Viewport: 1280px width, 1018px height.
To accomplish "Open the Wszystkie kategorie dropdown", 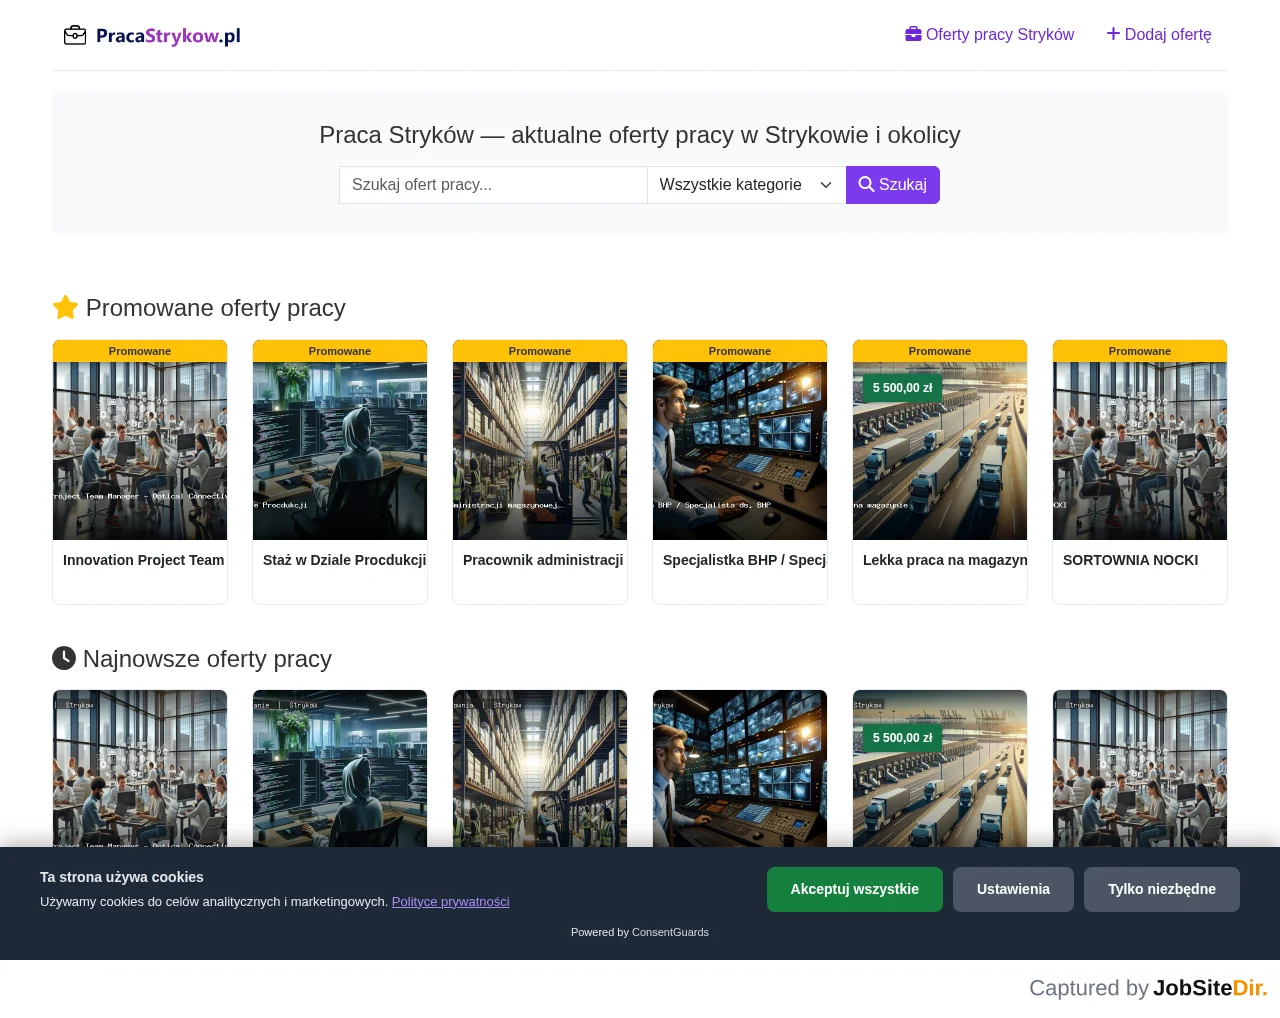I will pos(746,185).
